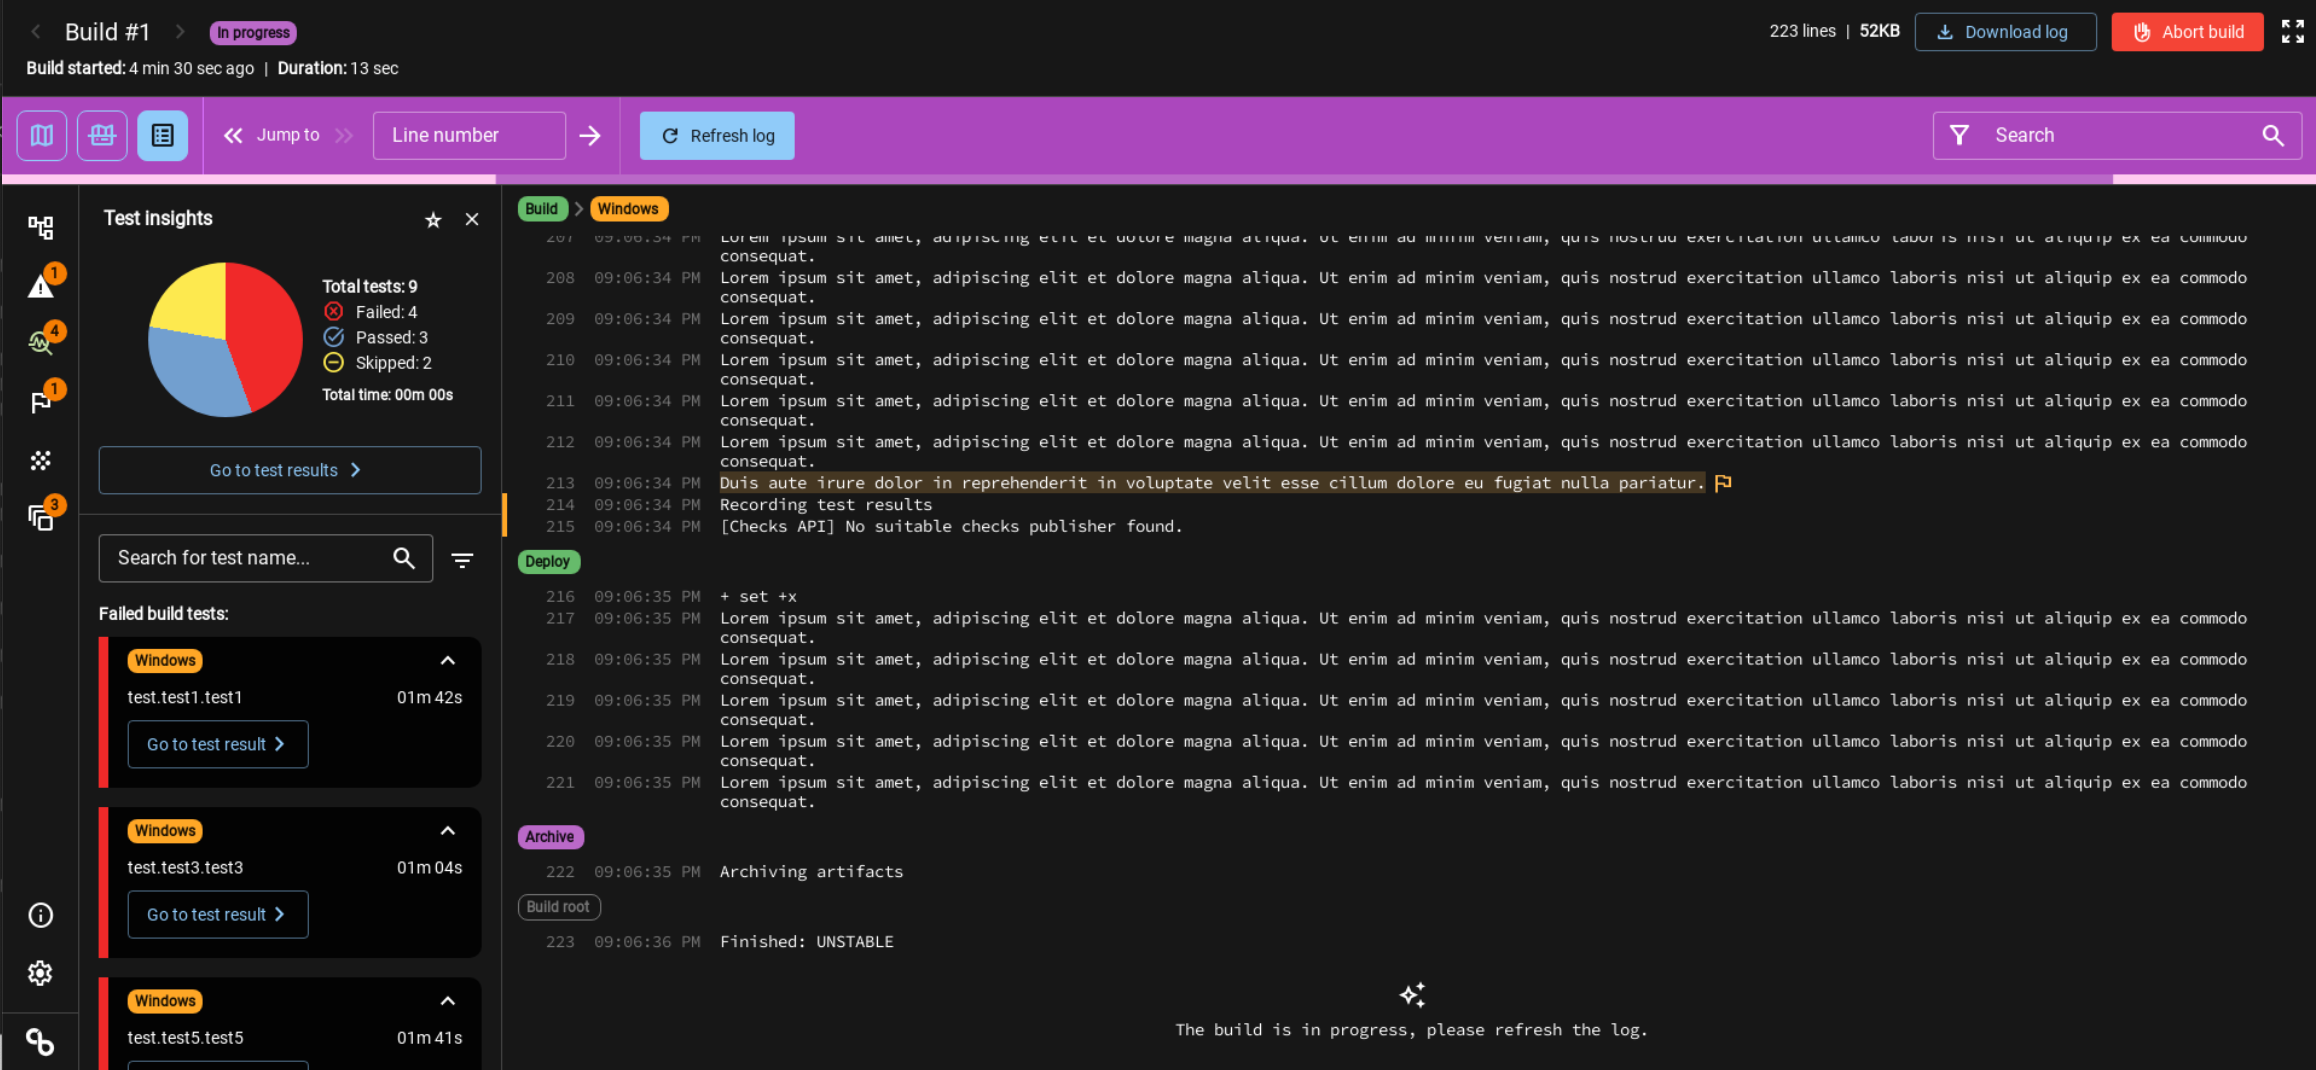
Task: Click the Skipped: 2 legend entry
Action: pos(377,363)
